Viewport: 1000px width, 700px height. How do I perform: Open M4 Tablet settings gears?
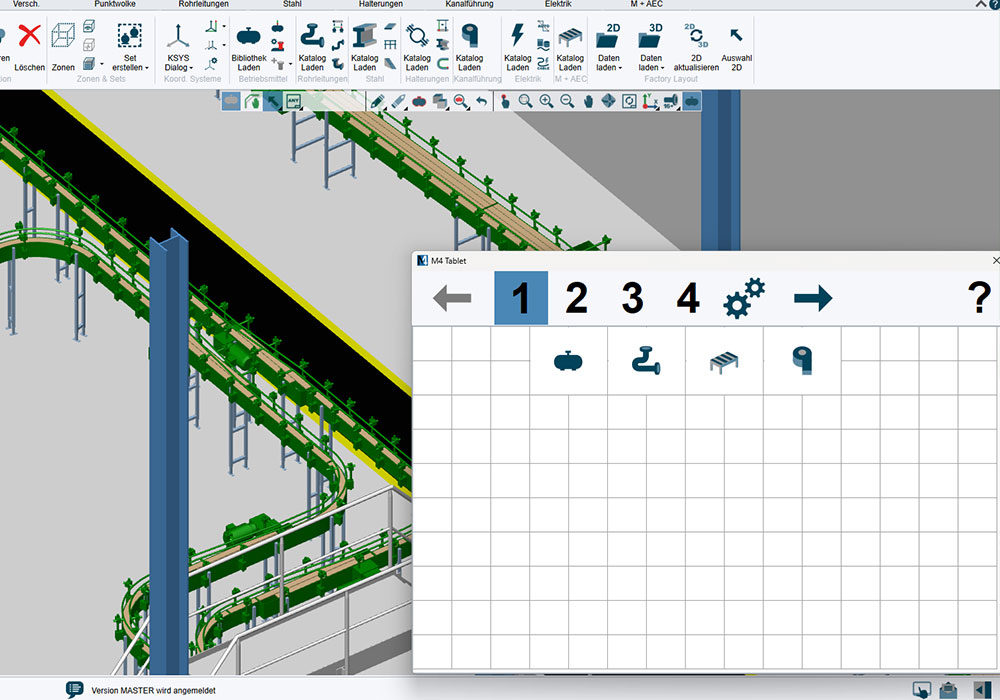pyautogui.click(x=744, y=298)
